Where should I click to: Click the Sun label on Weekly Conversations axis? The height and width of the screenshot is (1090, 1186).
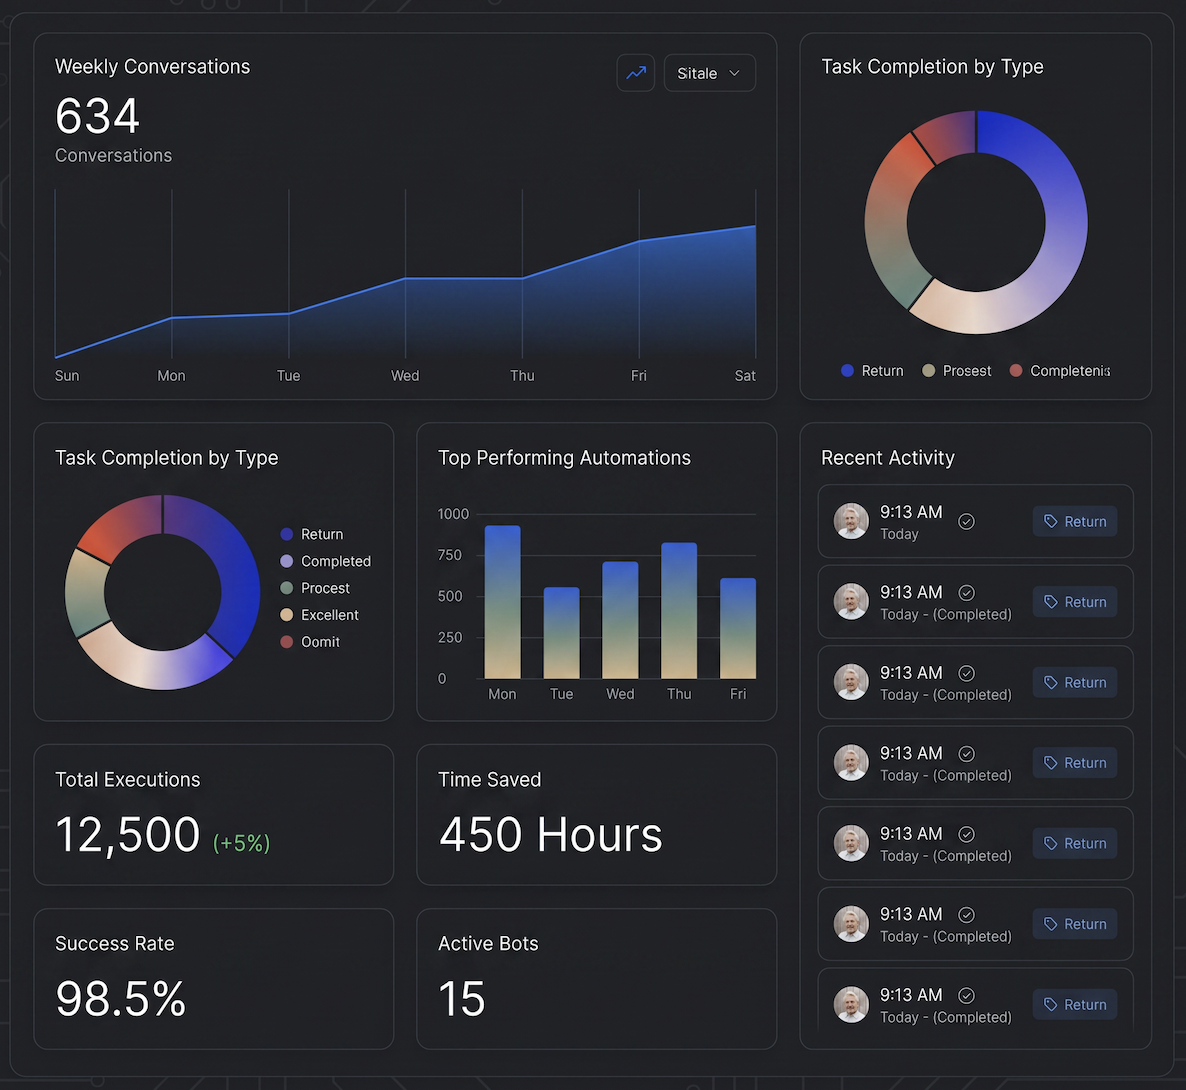[67, 375]
